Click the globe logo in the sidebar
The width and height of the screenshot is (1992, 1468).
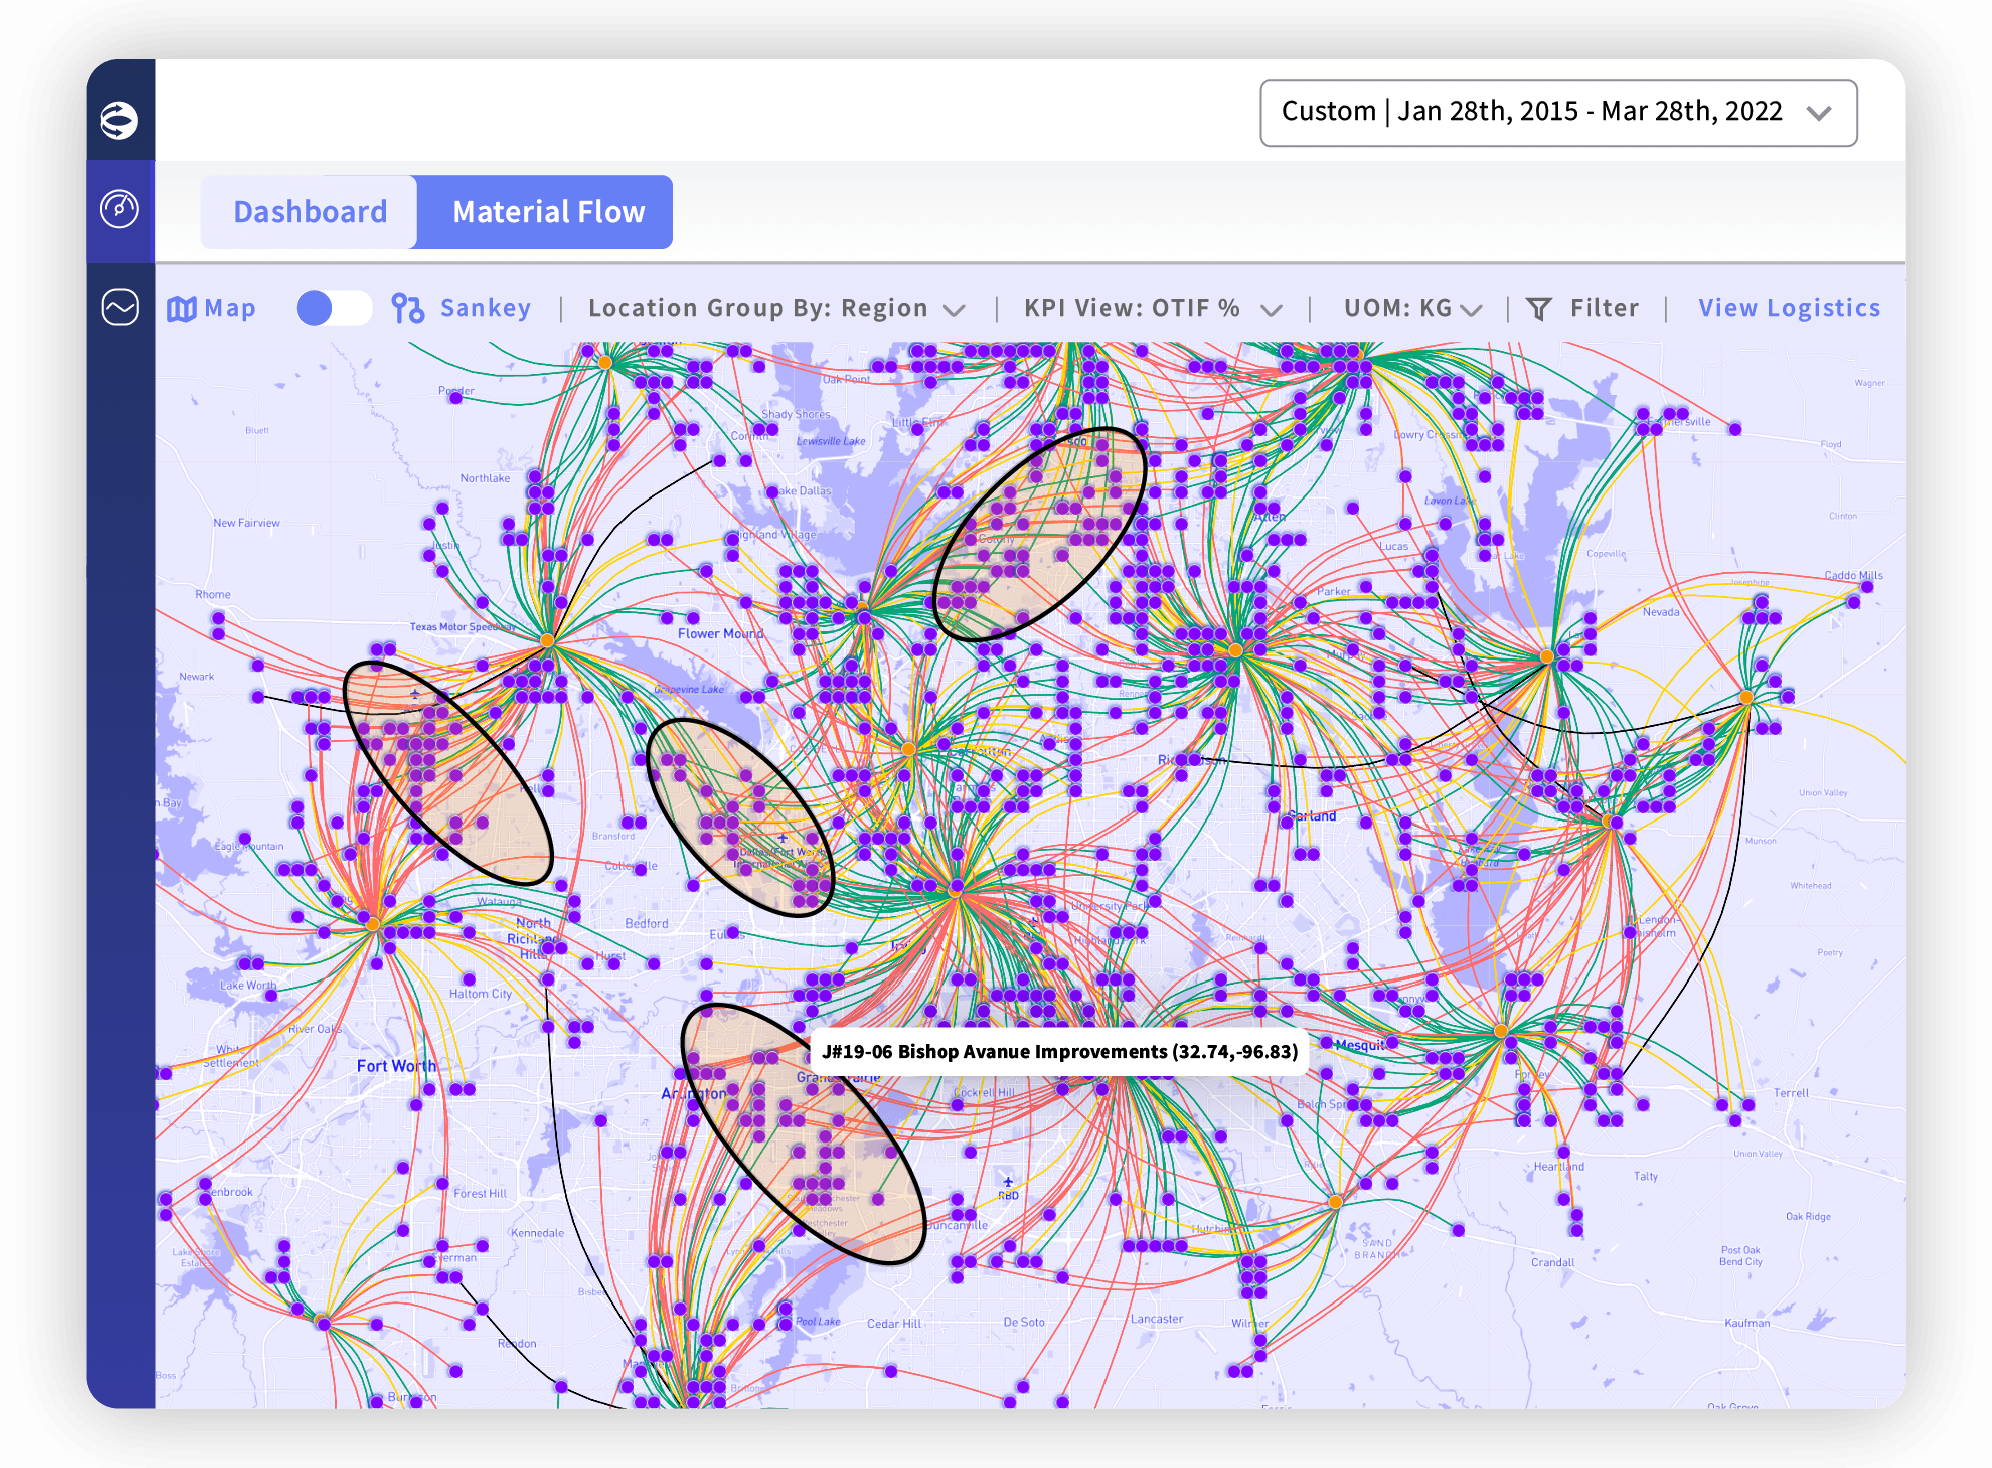[x=119, y=121]
